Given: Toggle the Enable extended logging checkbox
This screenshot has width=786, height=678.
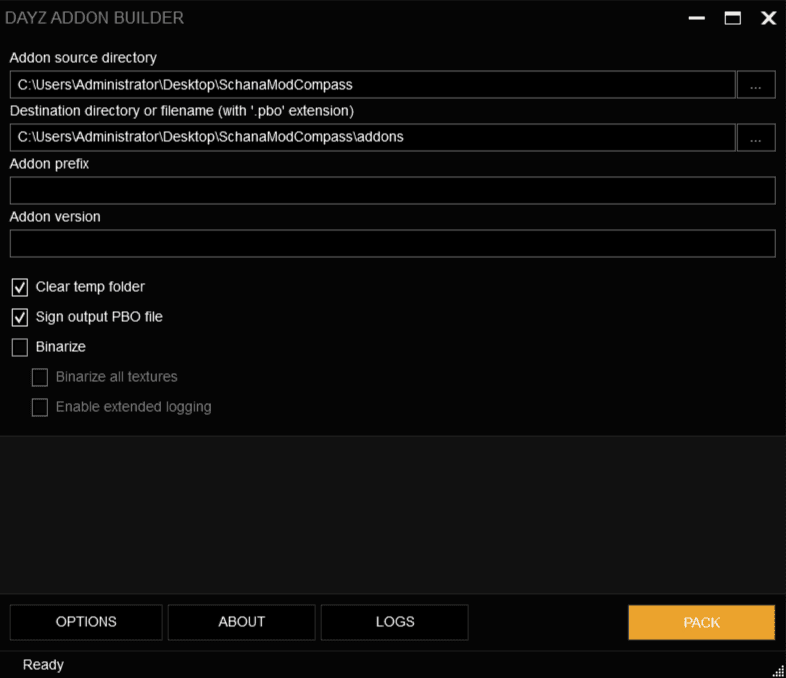Looking at the screenshot, I should 40,408.
